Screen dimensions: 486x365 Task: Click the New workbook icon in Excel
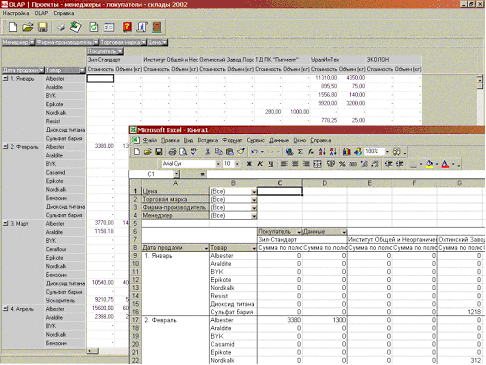(137, 152)
